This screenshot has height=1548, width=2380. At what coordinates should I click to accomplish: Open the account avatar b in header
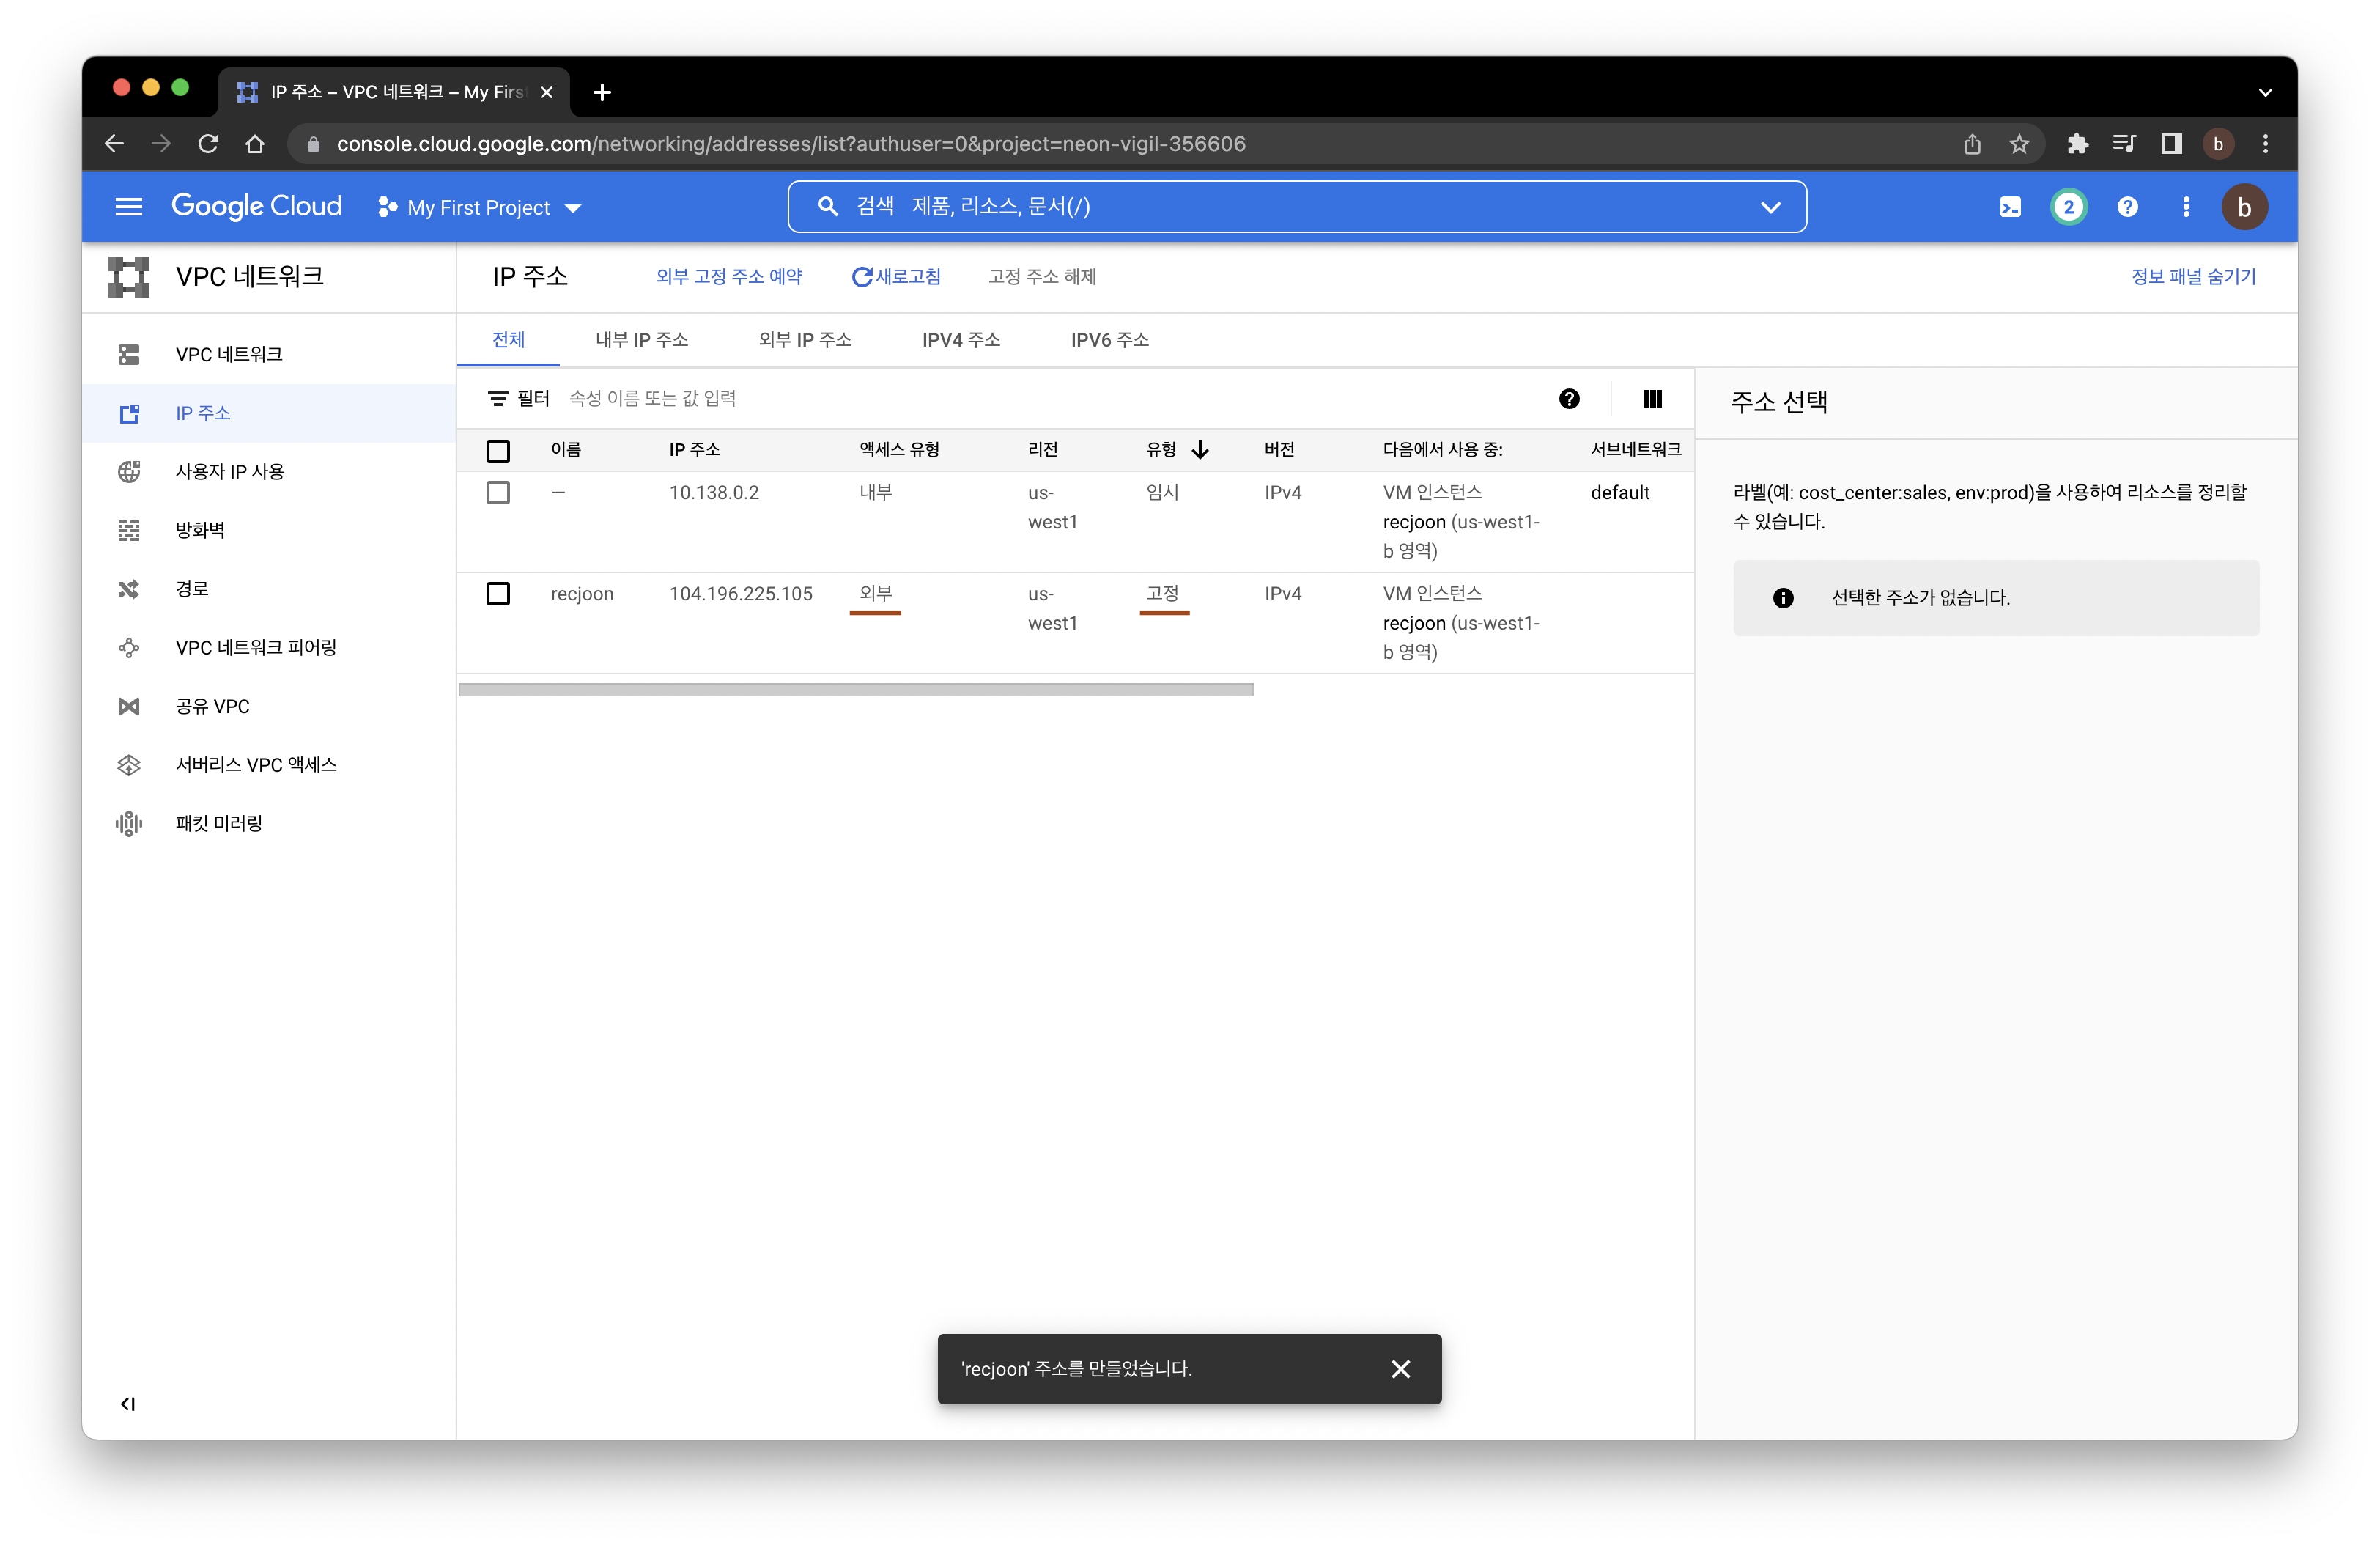(2244, 207)
